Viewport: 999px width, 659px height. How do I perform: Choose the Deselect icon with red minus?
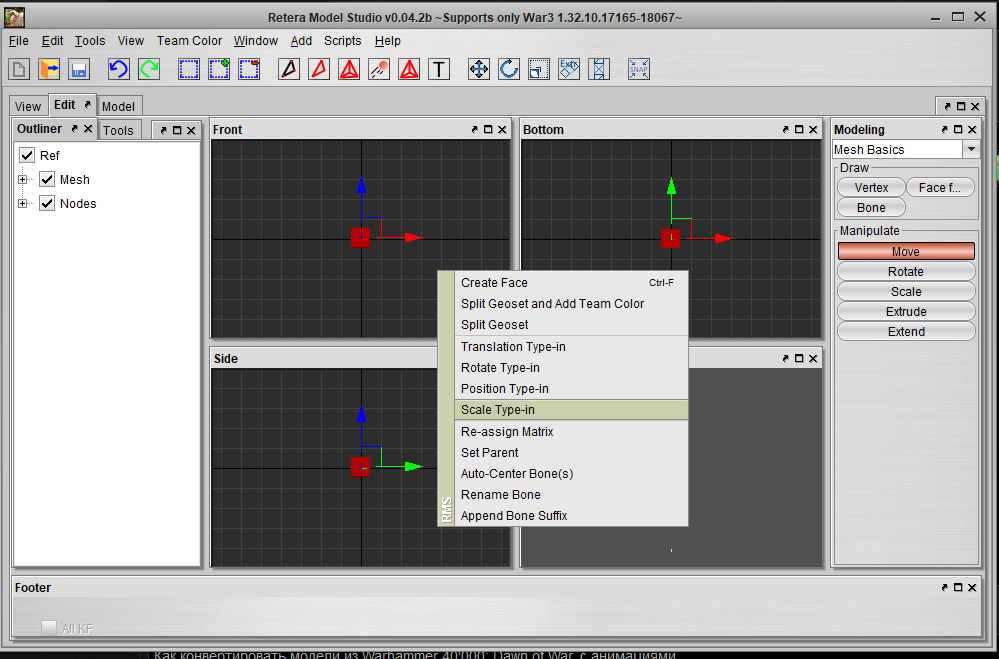[x=249, y=69]
